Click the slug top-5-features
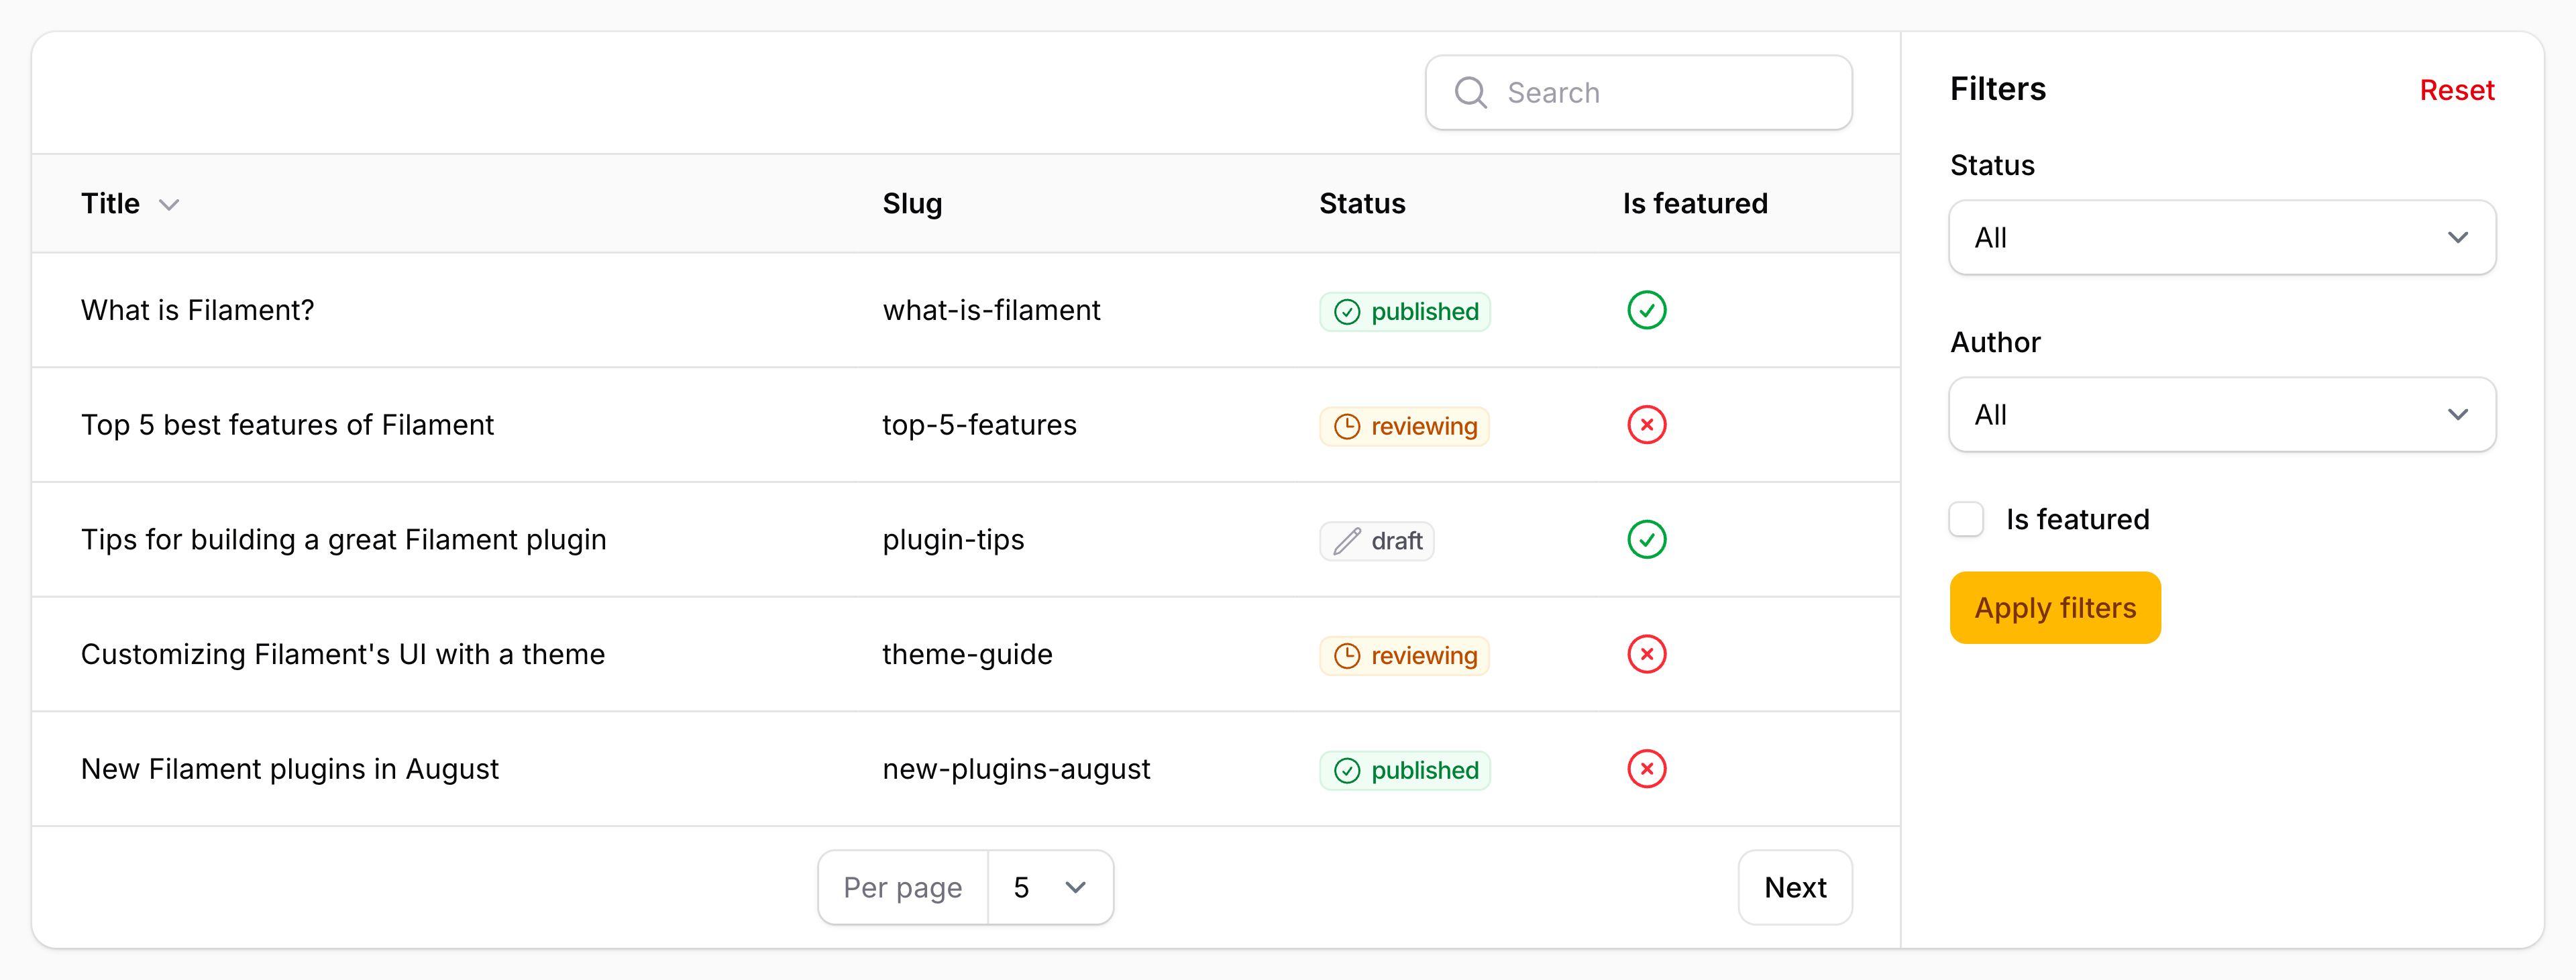Image resolution: width=2576 pixels, height=980 pixels. point(979,425)
